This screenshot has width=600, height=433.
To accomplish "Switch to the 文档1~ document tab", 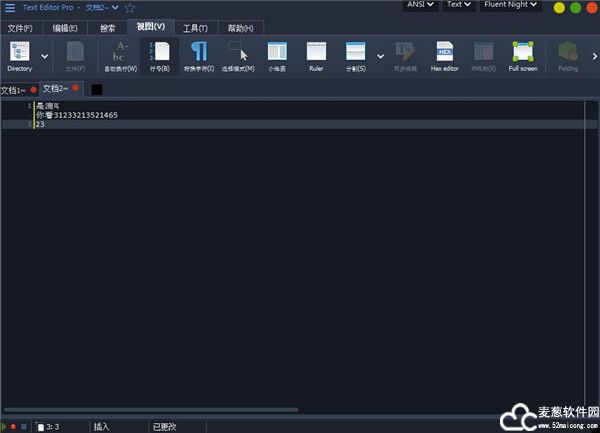I will [x=13, y=89].
